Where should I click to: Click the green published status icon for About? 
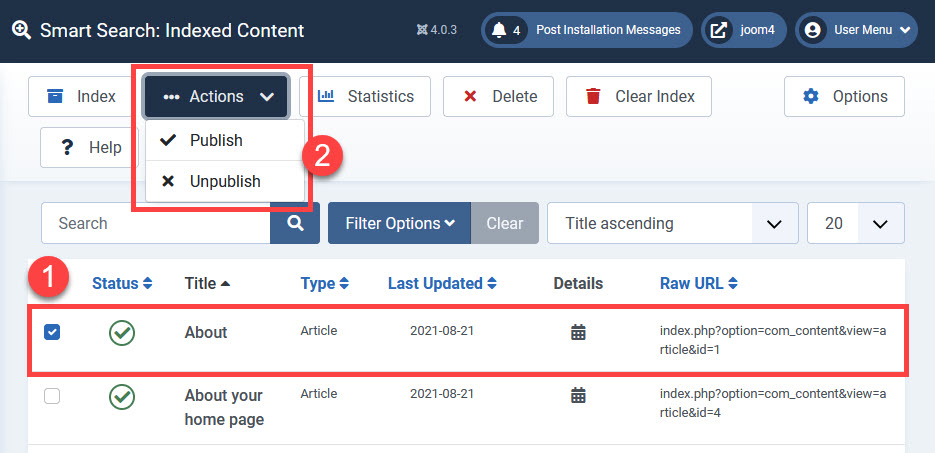pyautogui.click(x=122, y=332)
